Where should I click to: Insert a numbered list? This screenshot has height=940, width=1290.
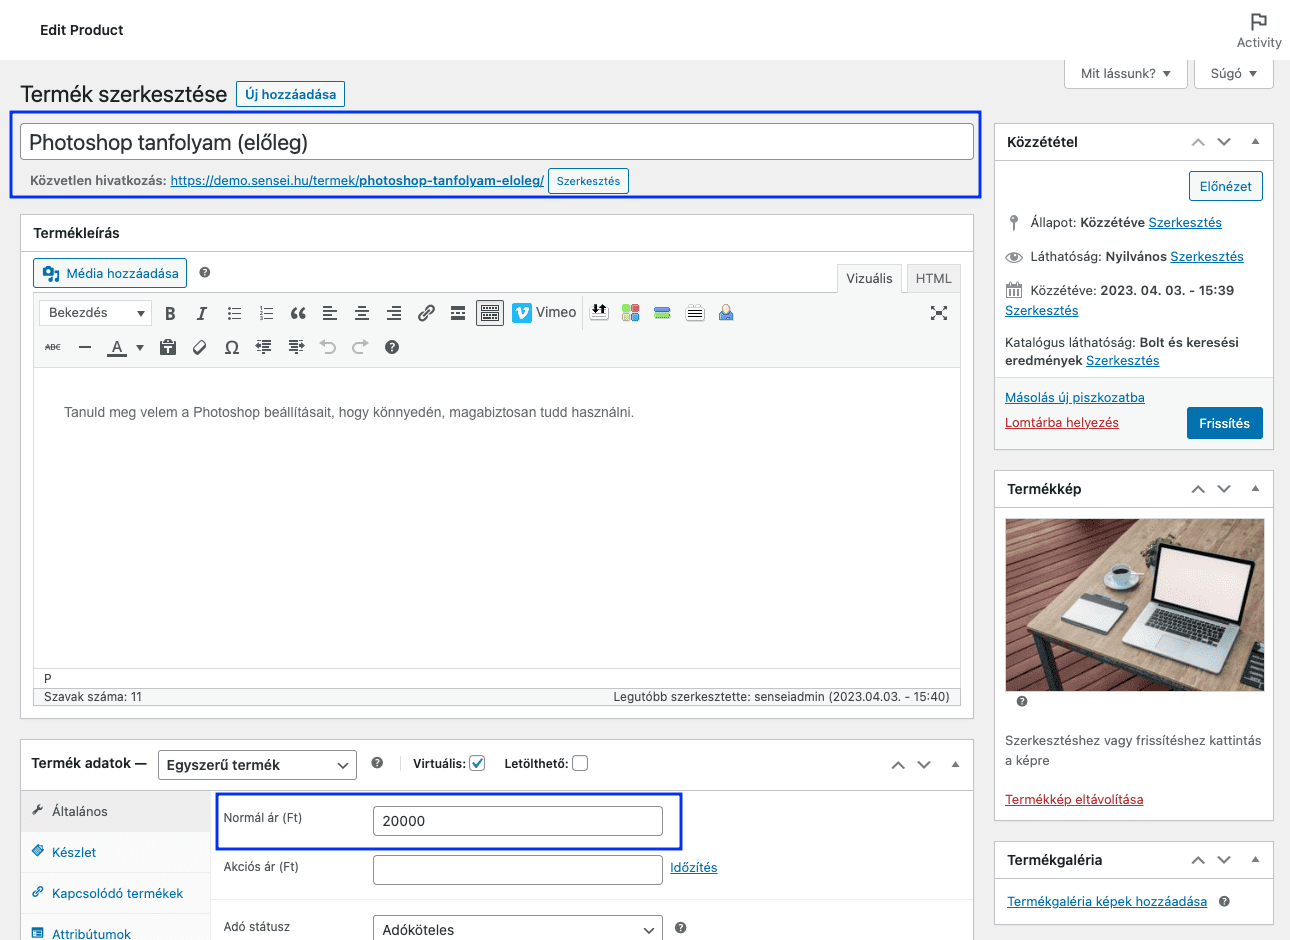coord(266,313)
